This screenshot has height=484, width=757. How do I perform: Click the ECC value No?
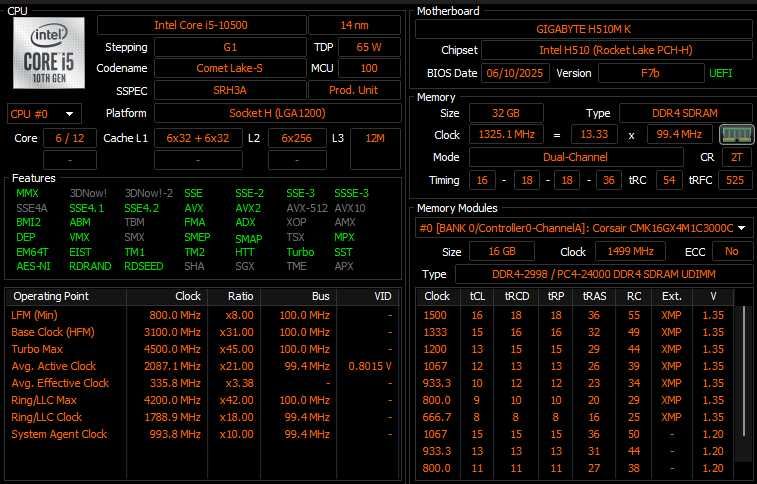click(732, 252)
